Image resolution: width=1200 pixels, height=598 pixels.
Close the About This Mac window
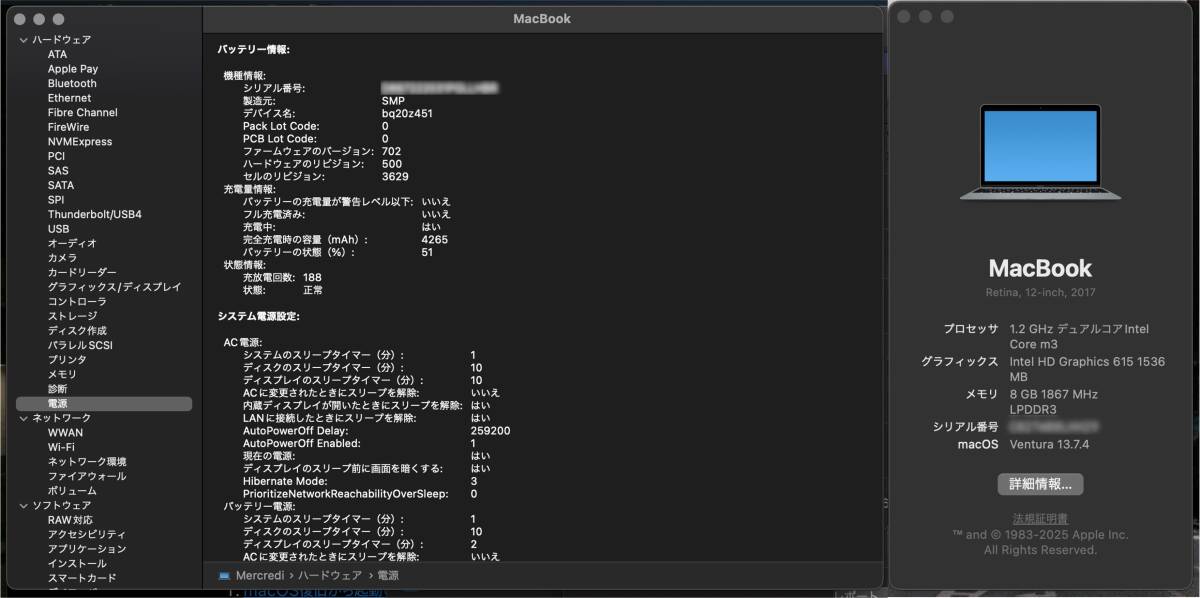point(903,17)
